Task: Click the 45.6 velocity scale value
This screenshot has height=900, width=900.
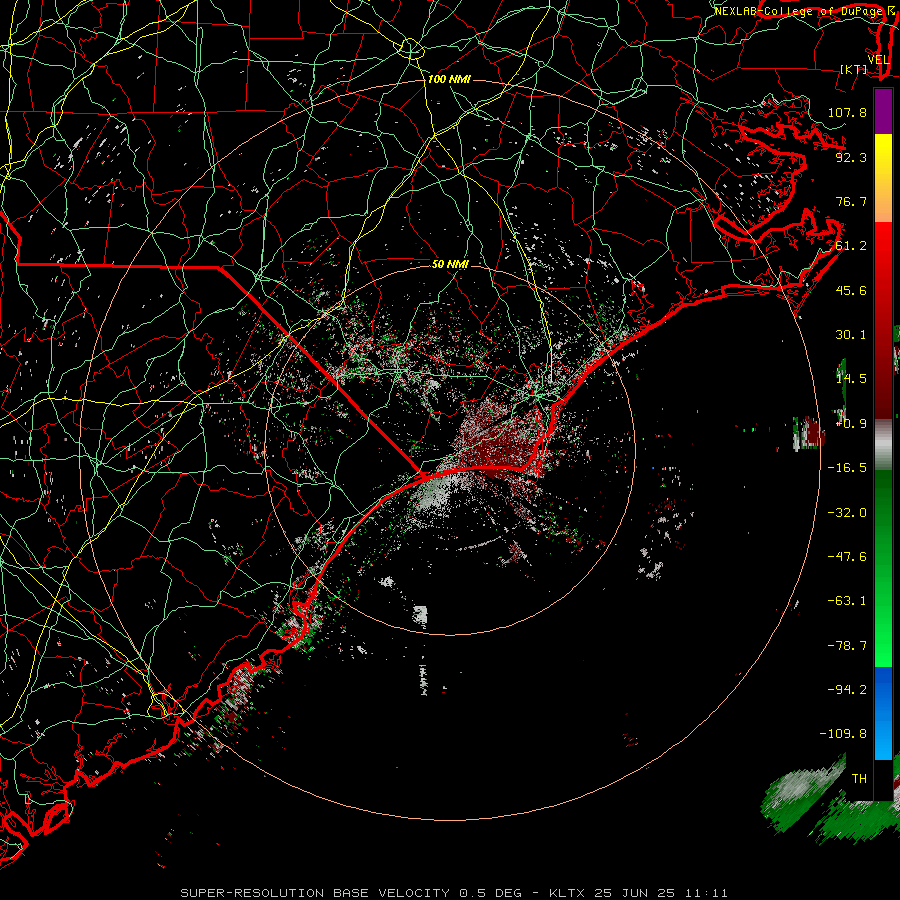Action: (x=851, y=290)
